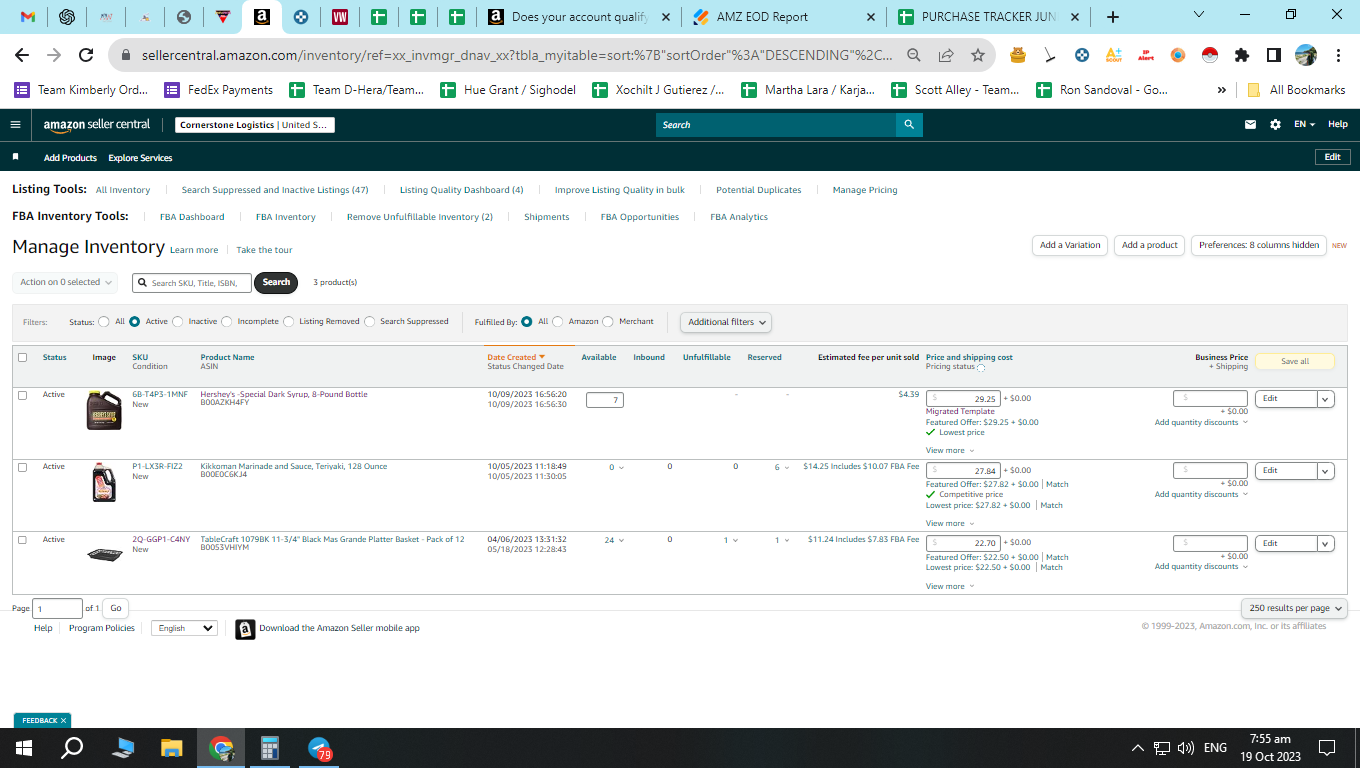Switch to the AMZ EOD Report tab
Viewport: 1360px width, 768px height.
point(786,17)
